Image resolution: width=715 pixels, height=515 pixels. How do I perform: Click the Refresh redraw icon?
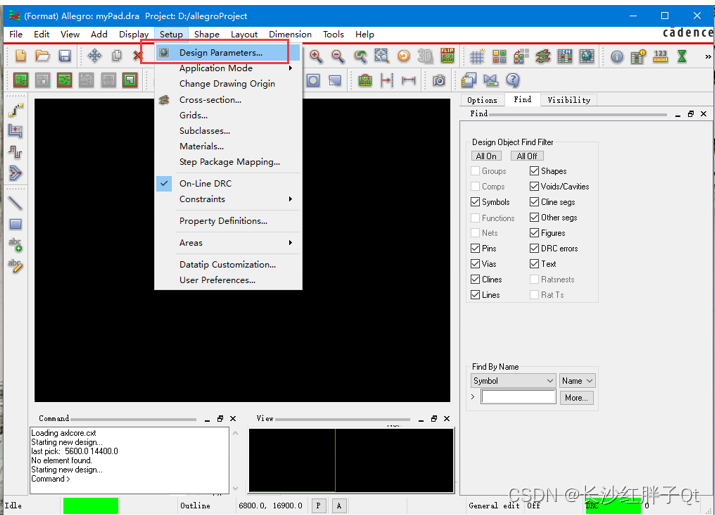pos(404,56)
